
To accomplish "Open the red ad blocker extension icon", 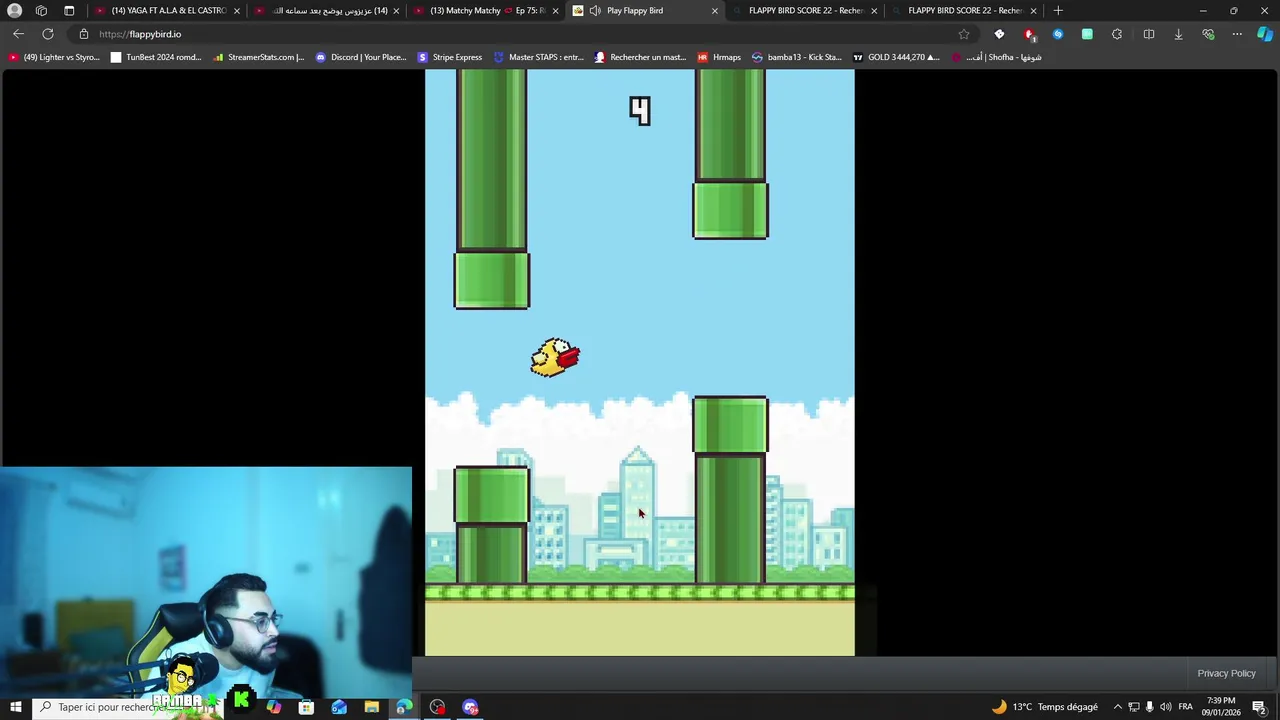I will coord(1029,34).
